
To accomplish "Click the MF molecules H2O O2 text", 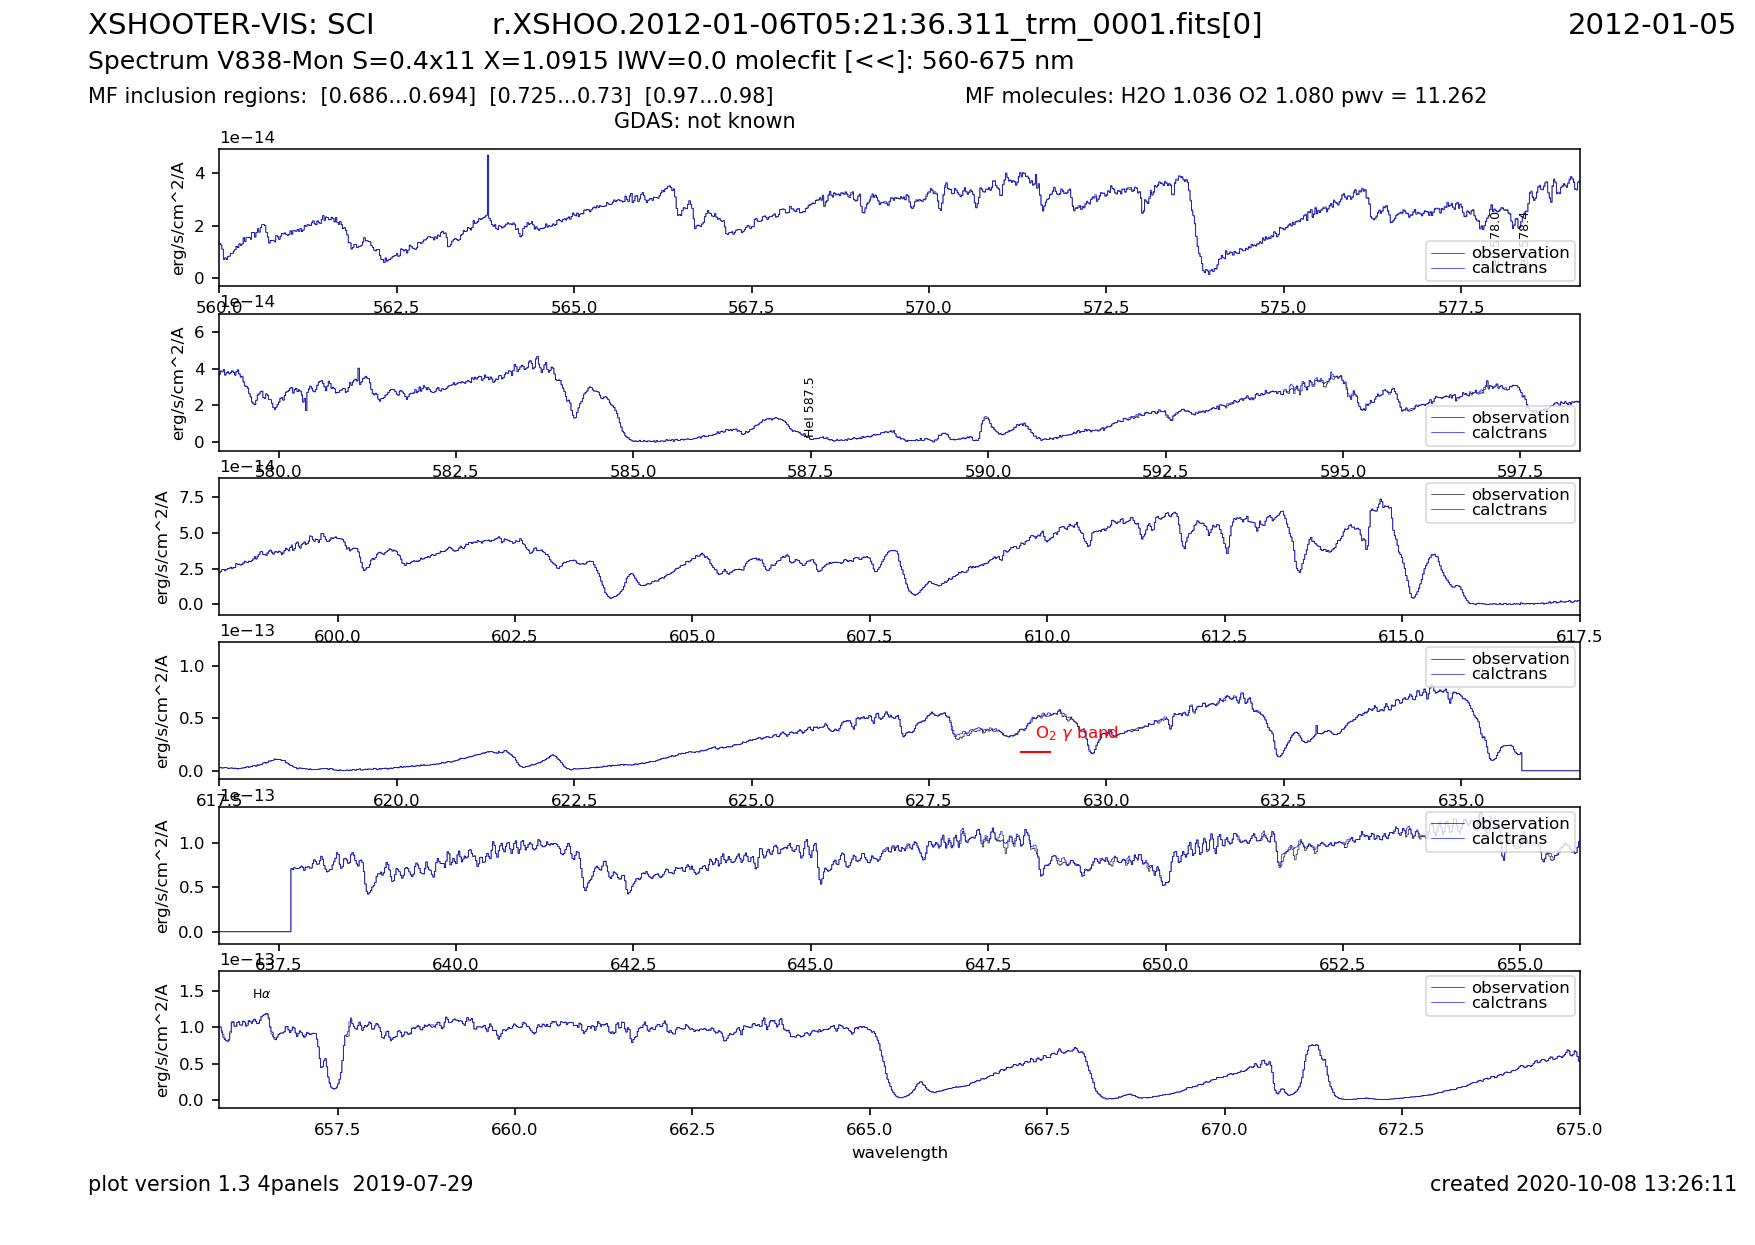I will [x=1225, y=96].
